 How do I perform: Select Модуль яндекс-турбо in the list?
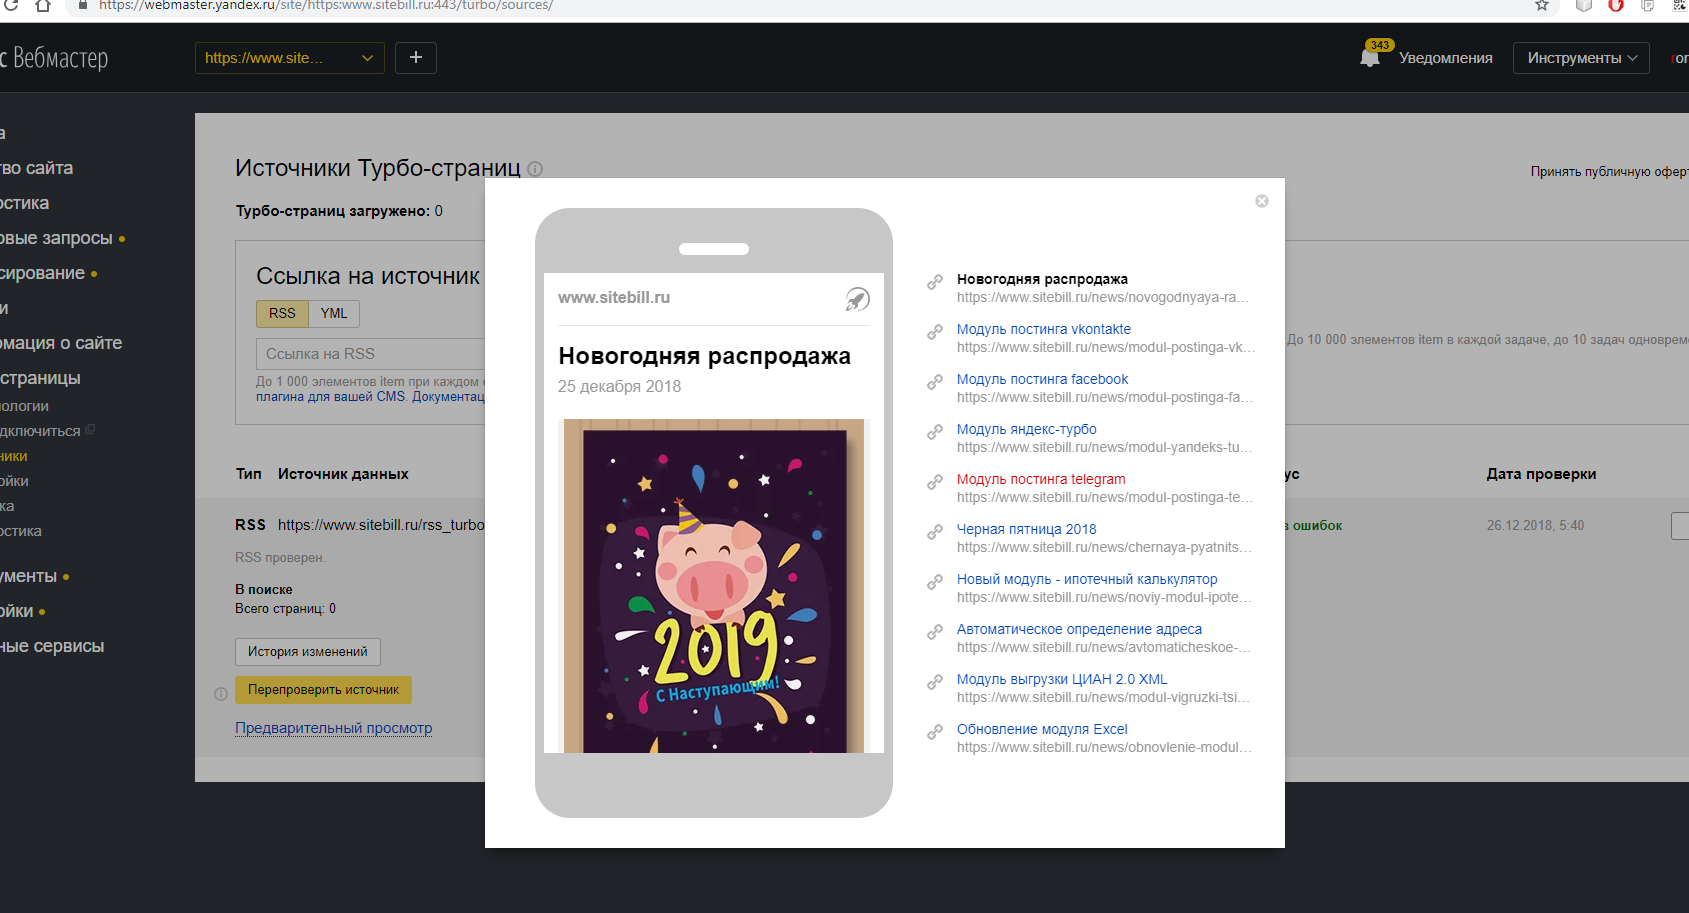[1026, 429]
